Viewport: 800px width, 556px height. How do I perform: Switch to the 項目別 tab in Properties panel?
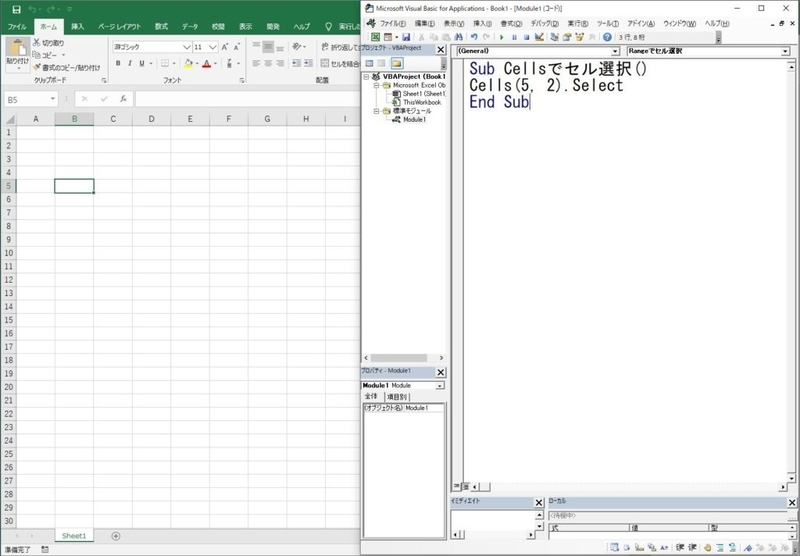396,397
